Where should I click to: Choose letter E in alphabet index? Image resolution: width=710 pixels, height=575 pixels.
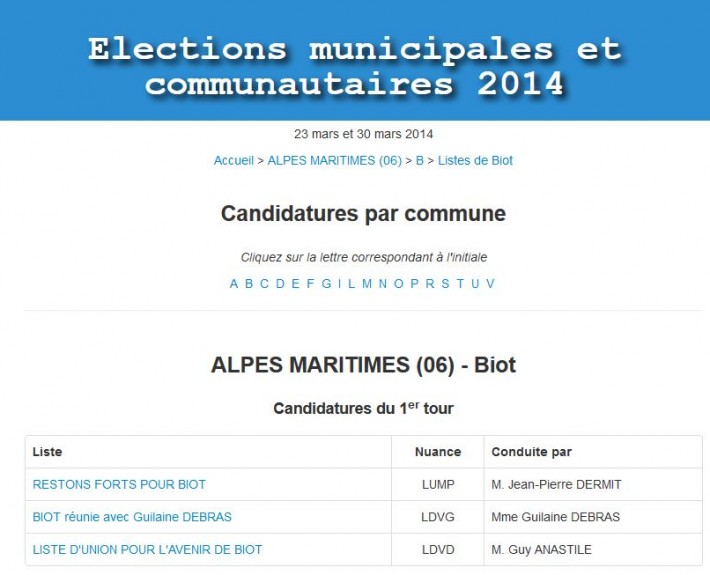[x=296, y=283]
